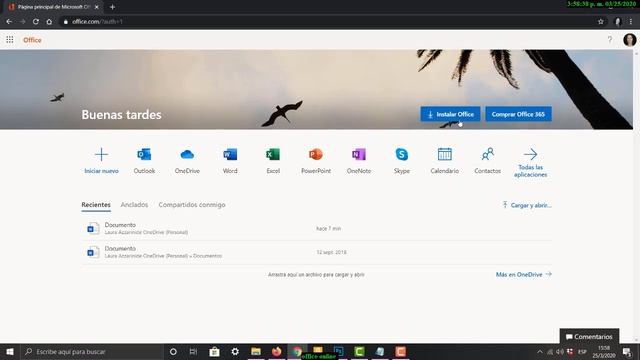Reload the browser page

pyautogui.click(x=36, y=22)
